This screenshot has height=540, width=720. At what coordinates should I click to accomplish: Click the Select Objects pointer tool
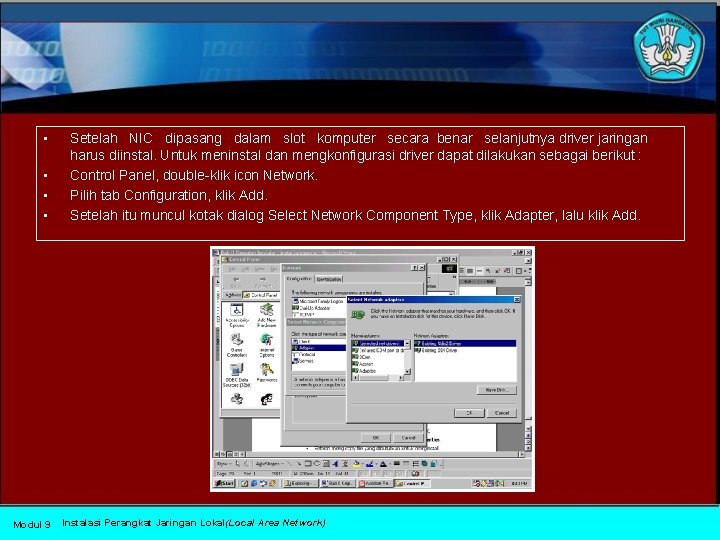[x=237, y=464]
